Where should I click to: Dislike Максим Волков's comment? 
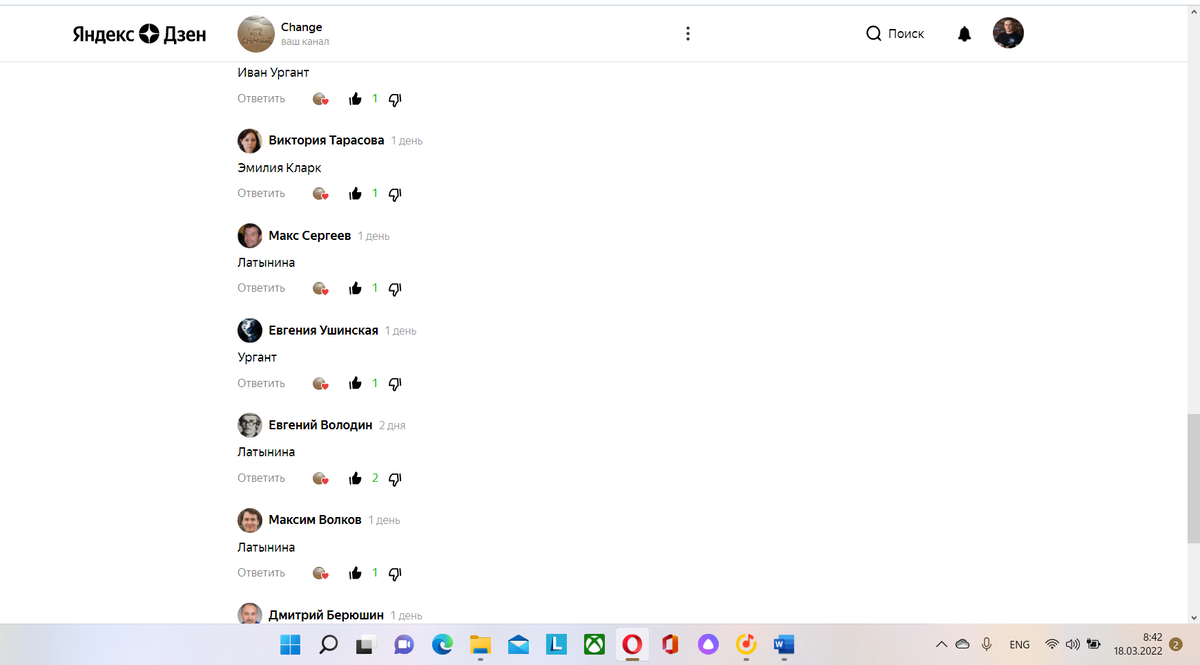click(x=395, y=573)
